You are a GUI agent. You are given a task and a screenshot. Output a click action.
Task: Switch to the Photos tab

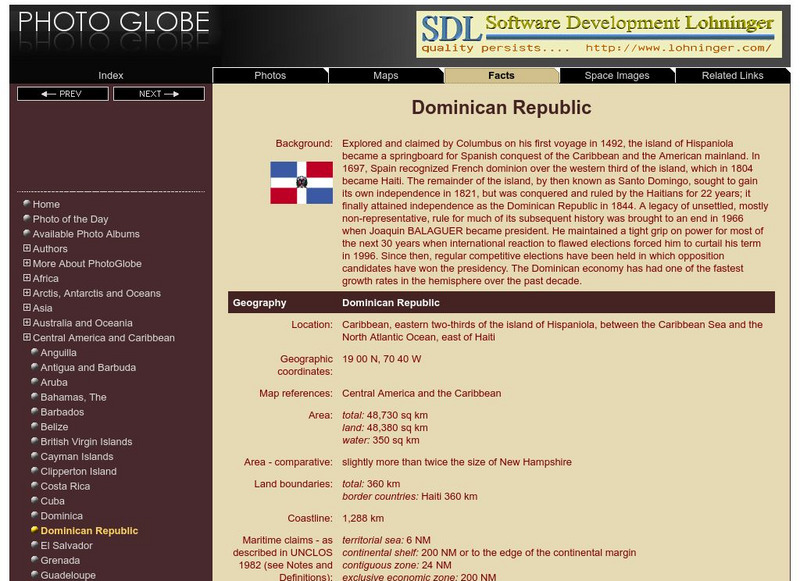click(270, 75)
